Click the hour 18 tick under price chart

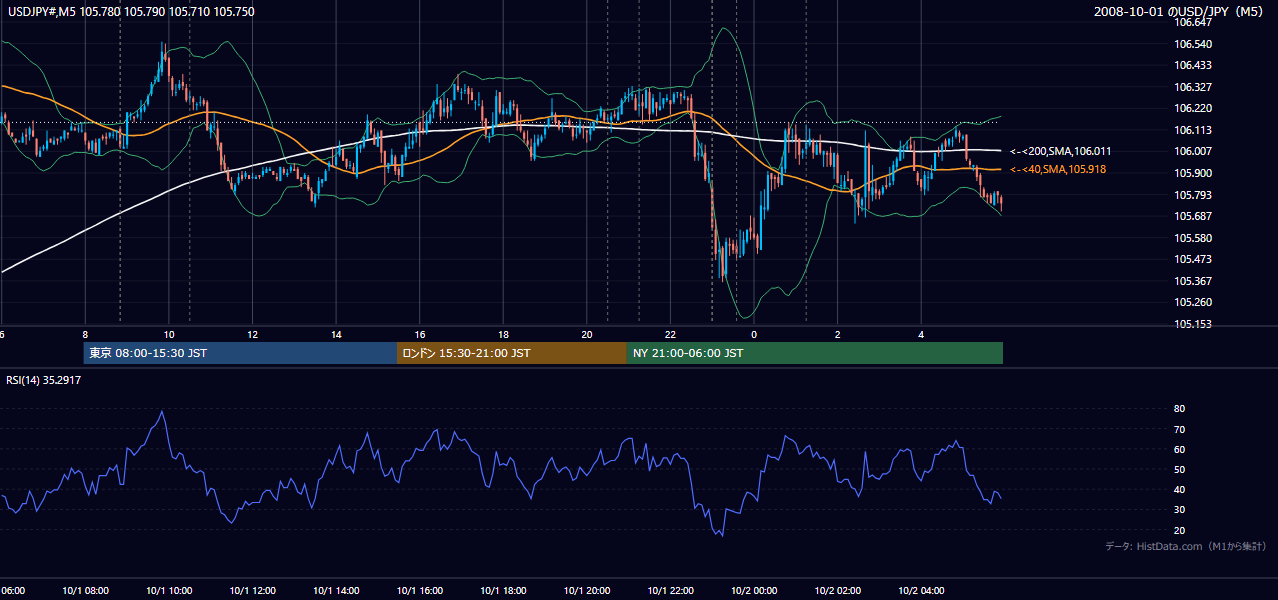504,335
